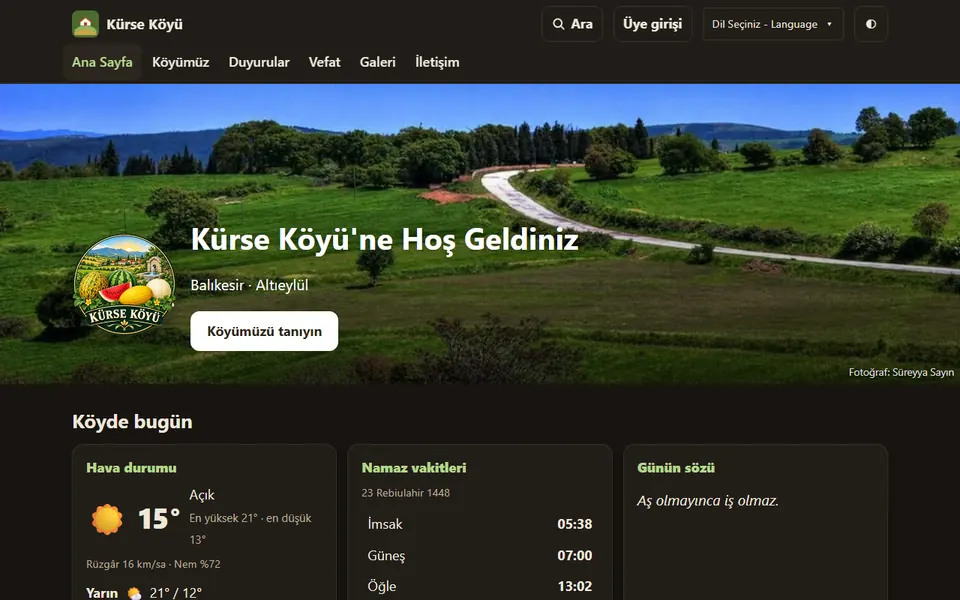Click the Ara search button label
960x600 pixels.
point(582,24)
